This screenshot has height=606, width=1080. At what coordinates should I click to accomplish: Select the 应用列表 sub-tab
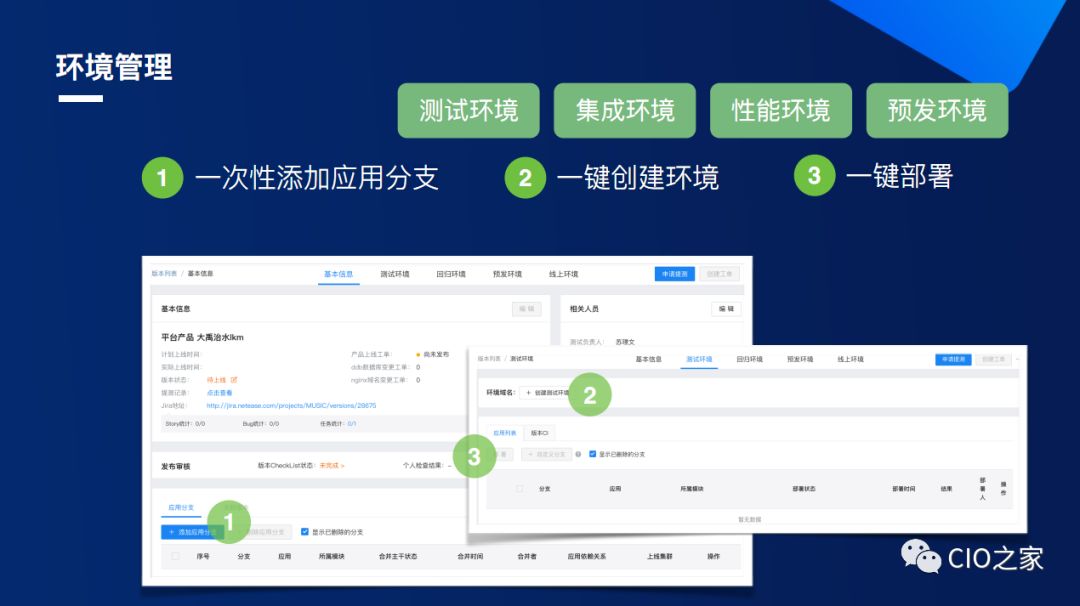point(505,433)
